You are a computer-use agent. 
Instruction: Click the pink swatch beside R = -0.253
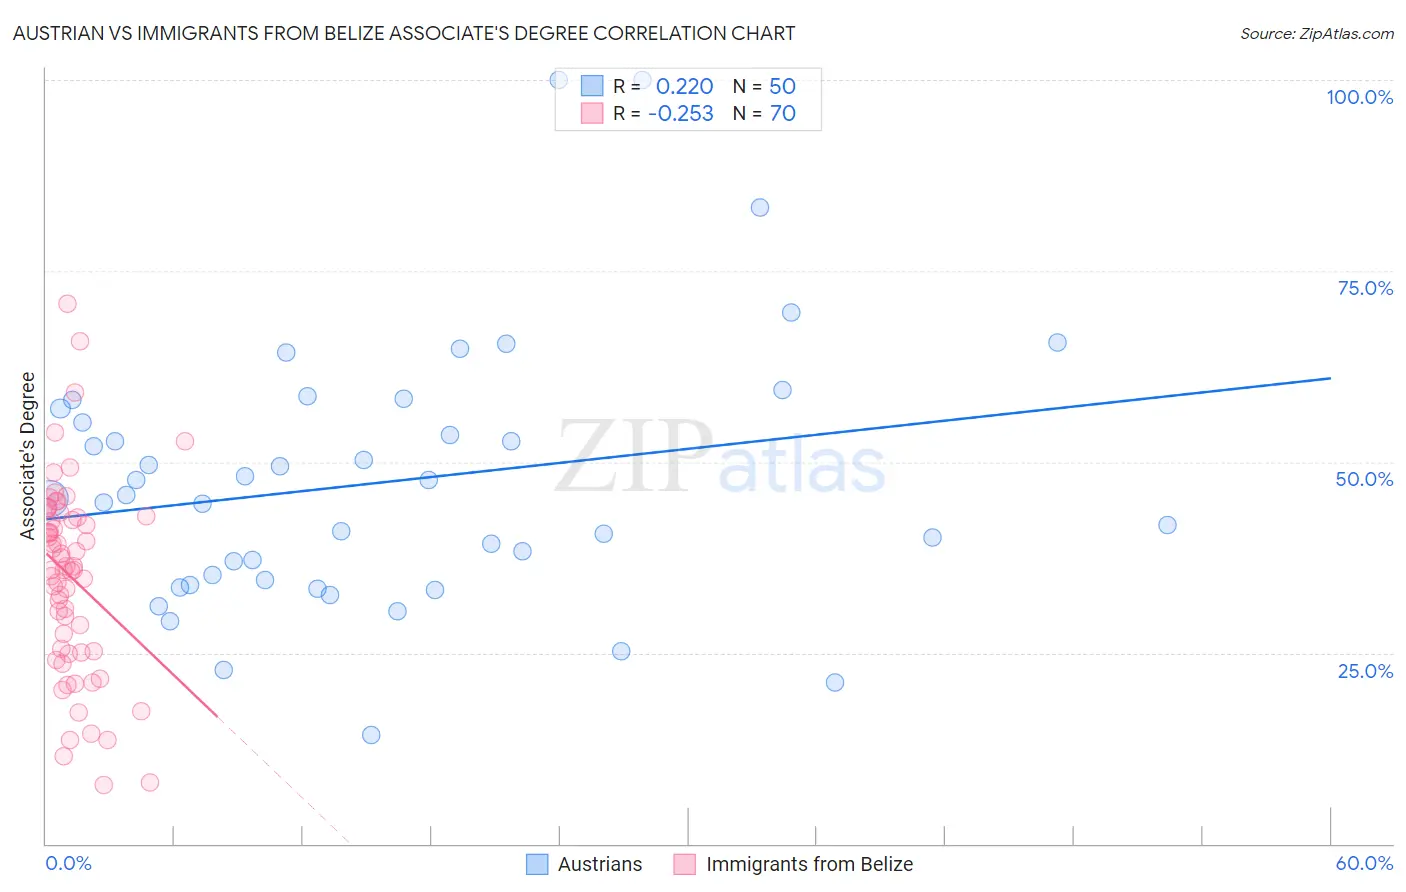point(592,113)
